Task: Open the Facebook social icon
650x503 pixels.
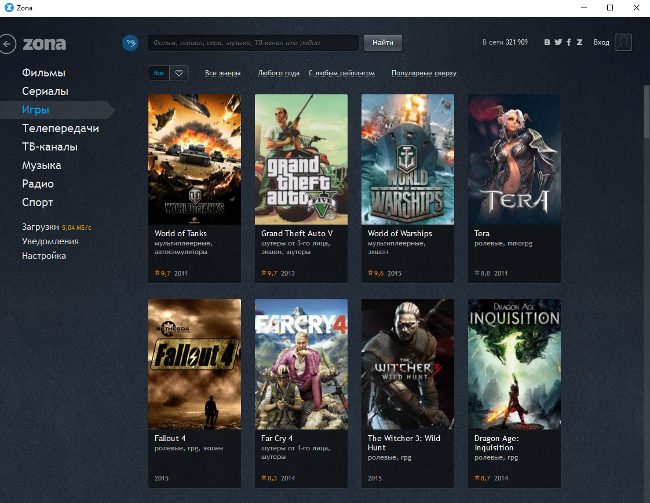Action: tap(569, 43)
